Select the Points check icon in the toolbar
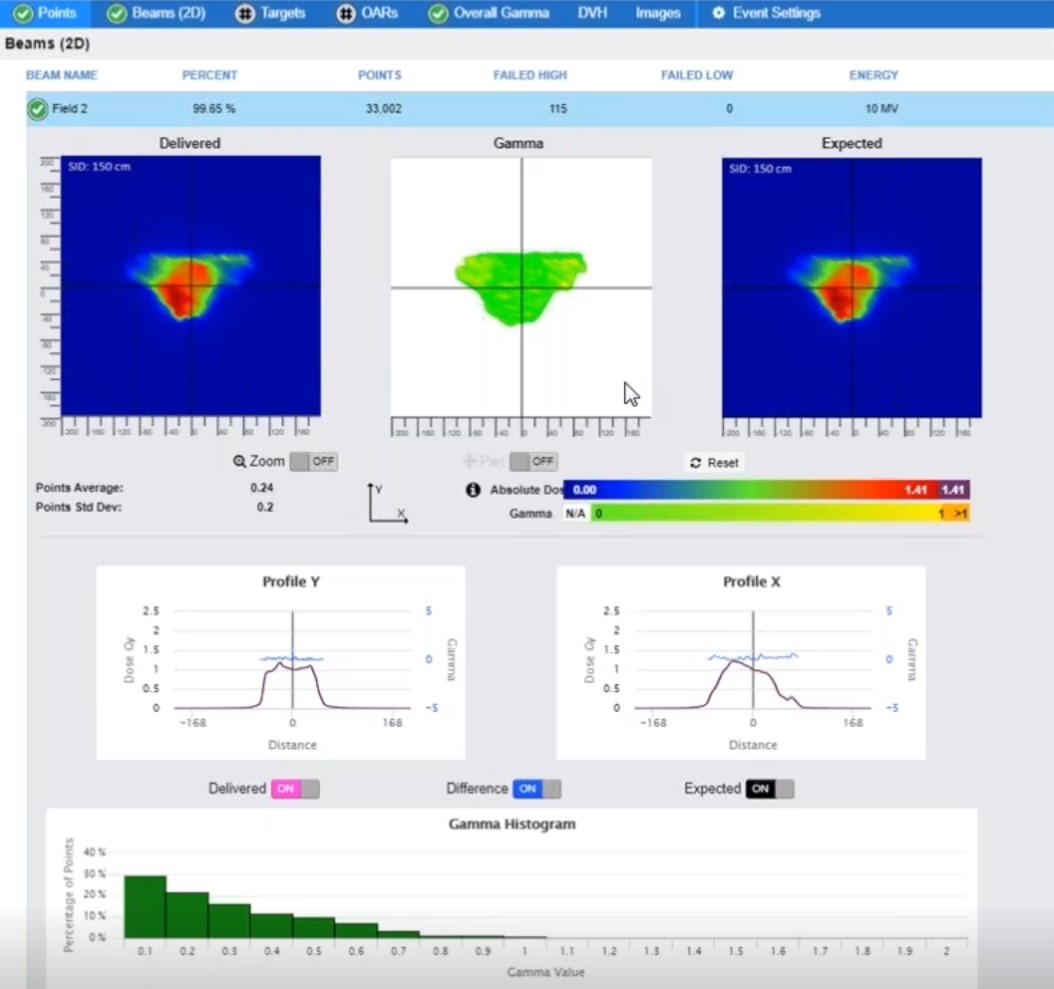1054x989 pixels. click(21, 14)
